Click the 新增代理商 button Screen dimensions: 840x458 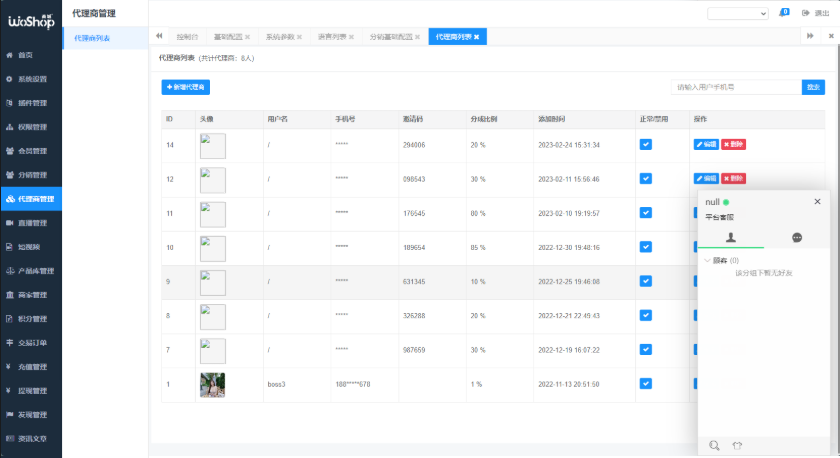pyautogui.click(x=185, y=87)
